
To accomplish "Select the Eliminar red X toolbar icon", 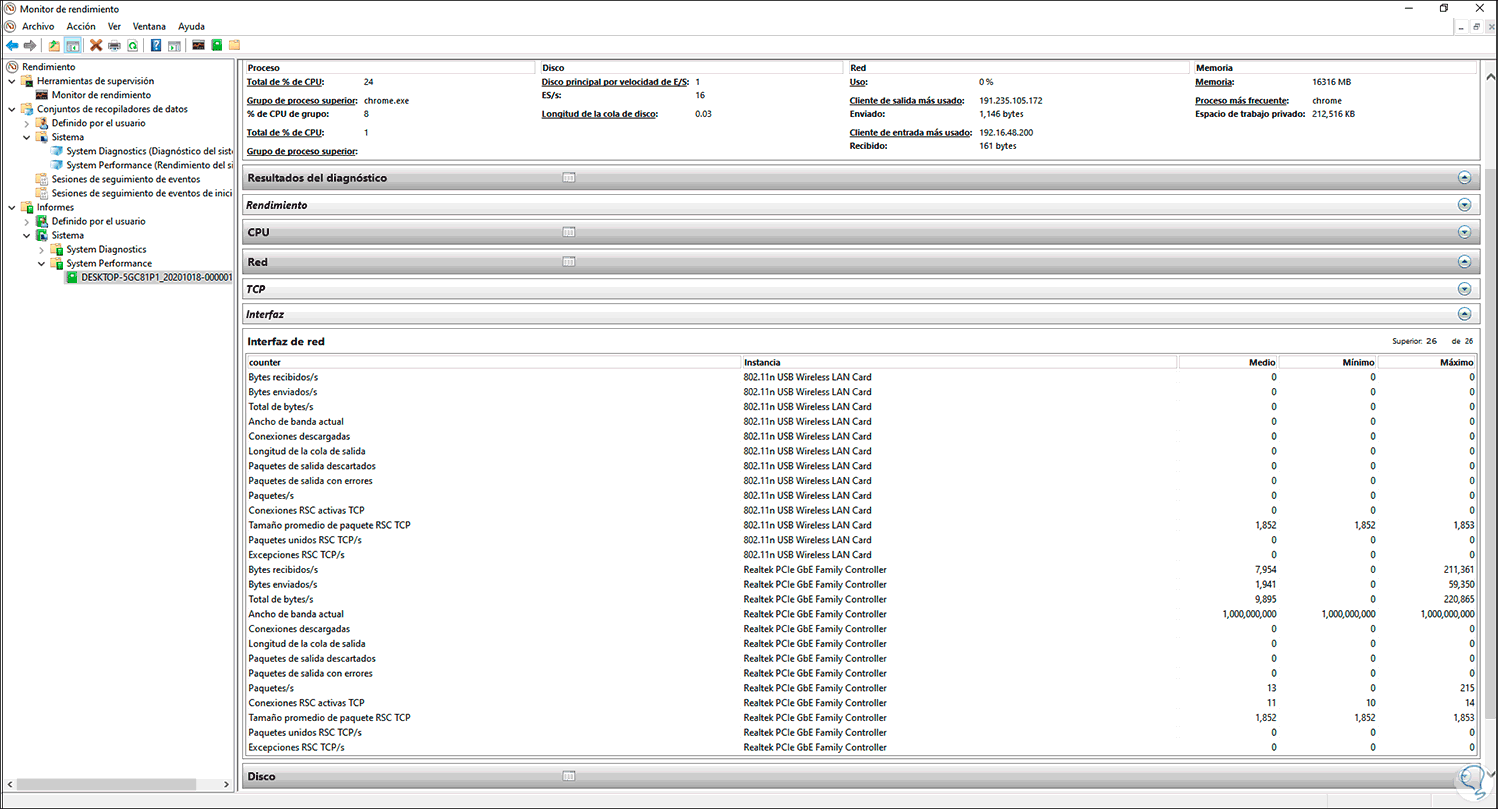I will point(96,45).
